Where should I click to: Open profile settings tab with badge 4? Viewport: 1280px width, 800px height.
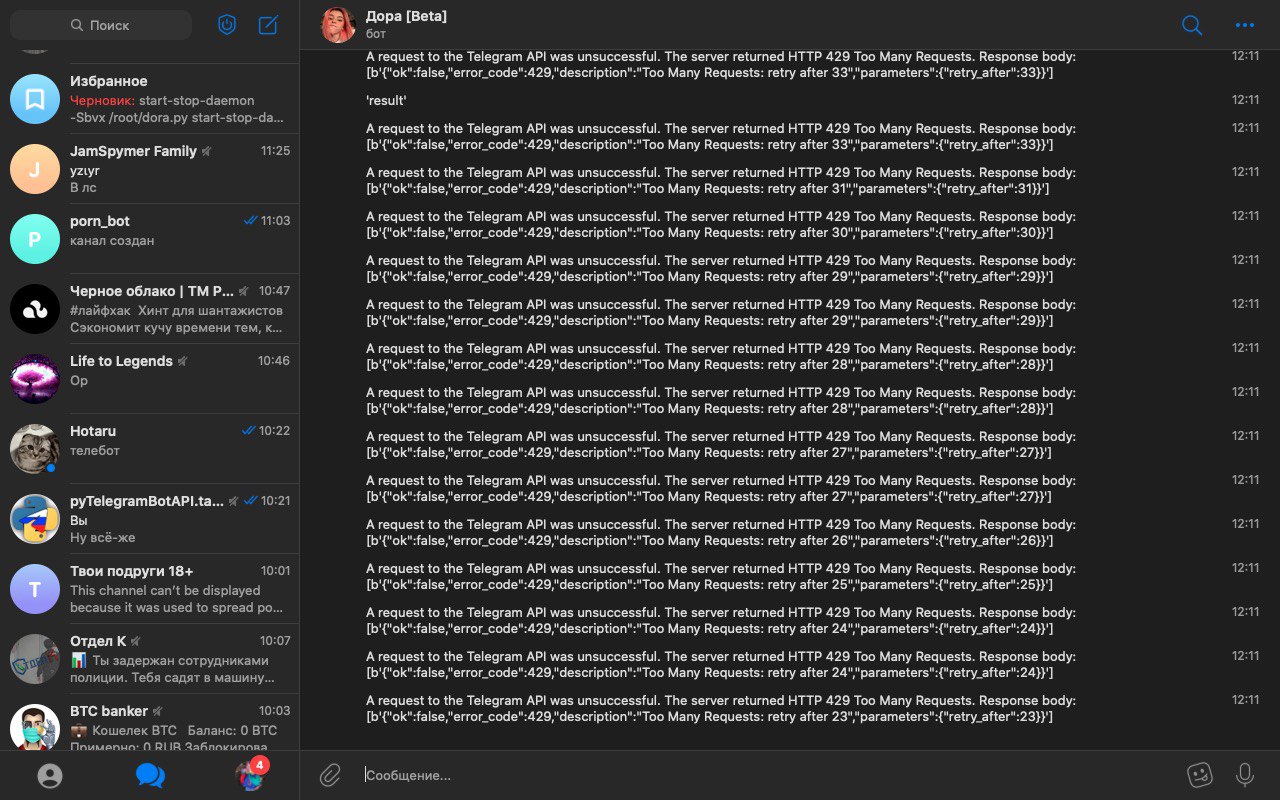pyautogui.click(x=250, y=775)
